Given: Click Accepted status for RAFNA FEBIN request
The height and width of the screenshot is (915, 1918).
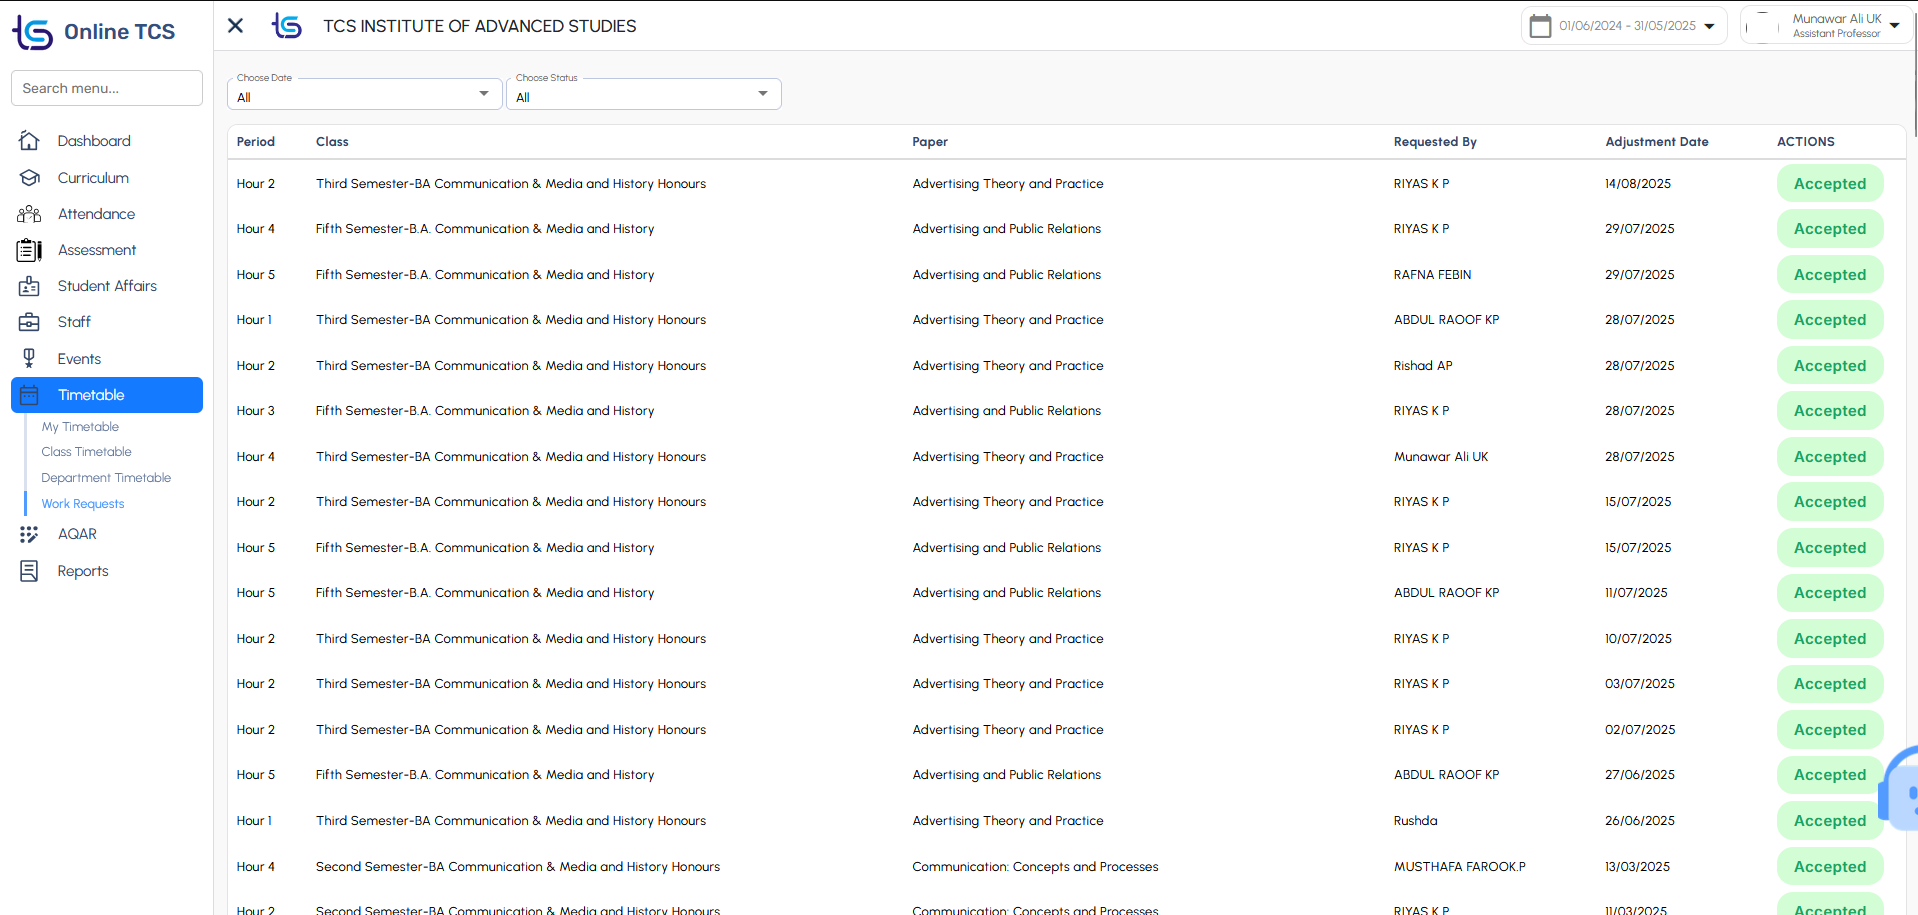Looking at the screenshot, I should 1829,275.
